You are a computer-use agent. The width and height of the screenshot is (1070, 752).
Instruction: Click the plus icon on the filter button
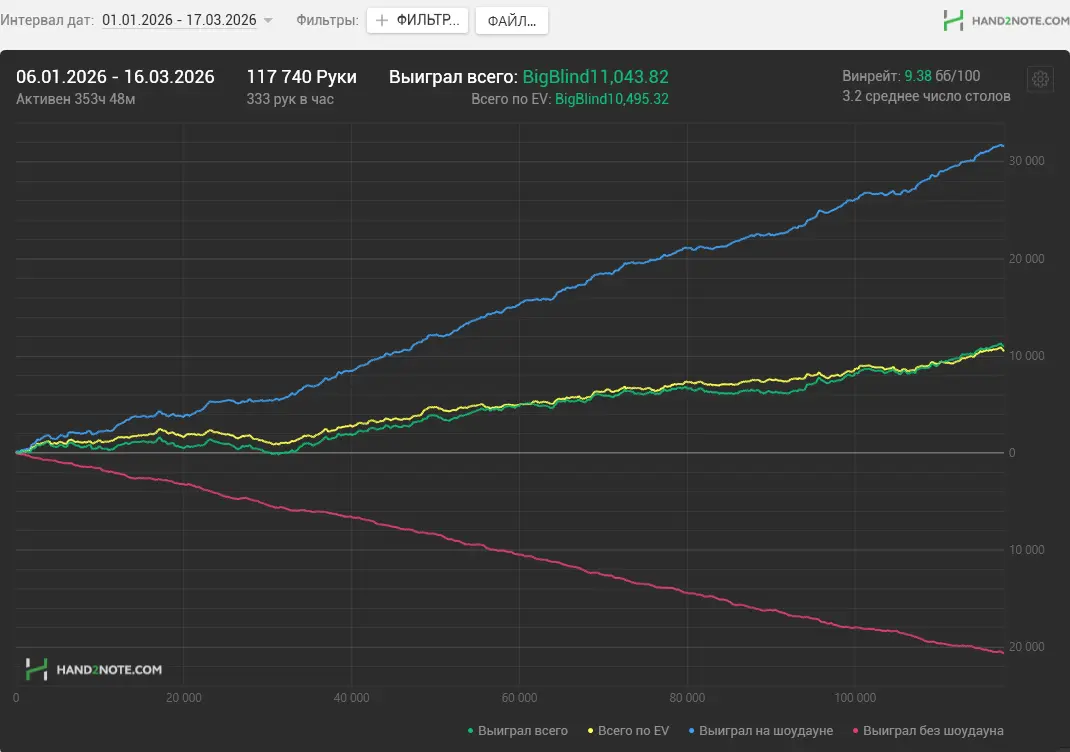382,20
